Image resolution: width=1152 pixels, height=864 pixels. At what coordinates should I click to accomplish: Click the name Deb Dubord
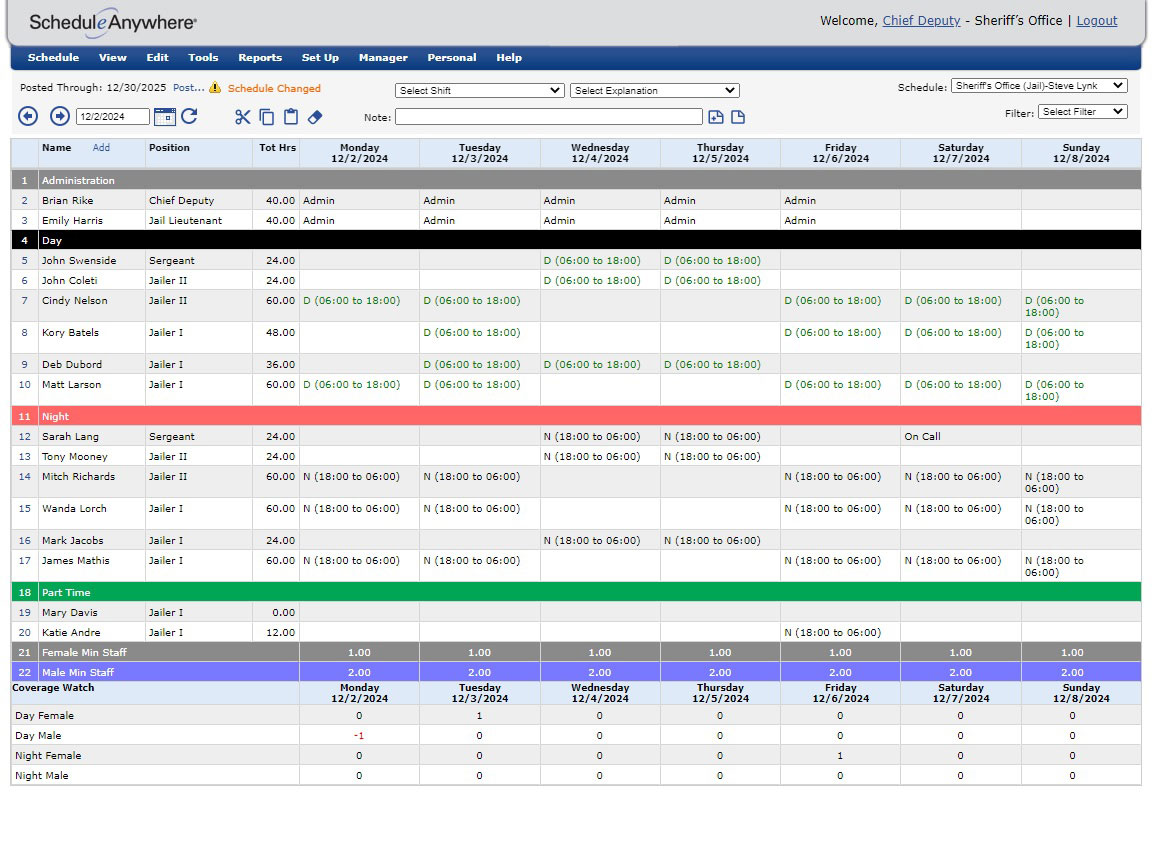[72, 364]
